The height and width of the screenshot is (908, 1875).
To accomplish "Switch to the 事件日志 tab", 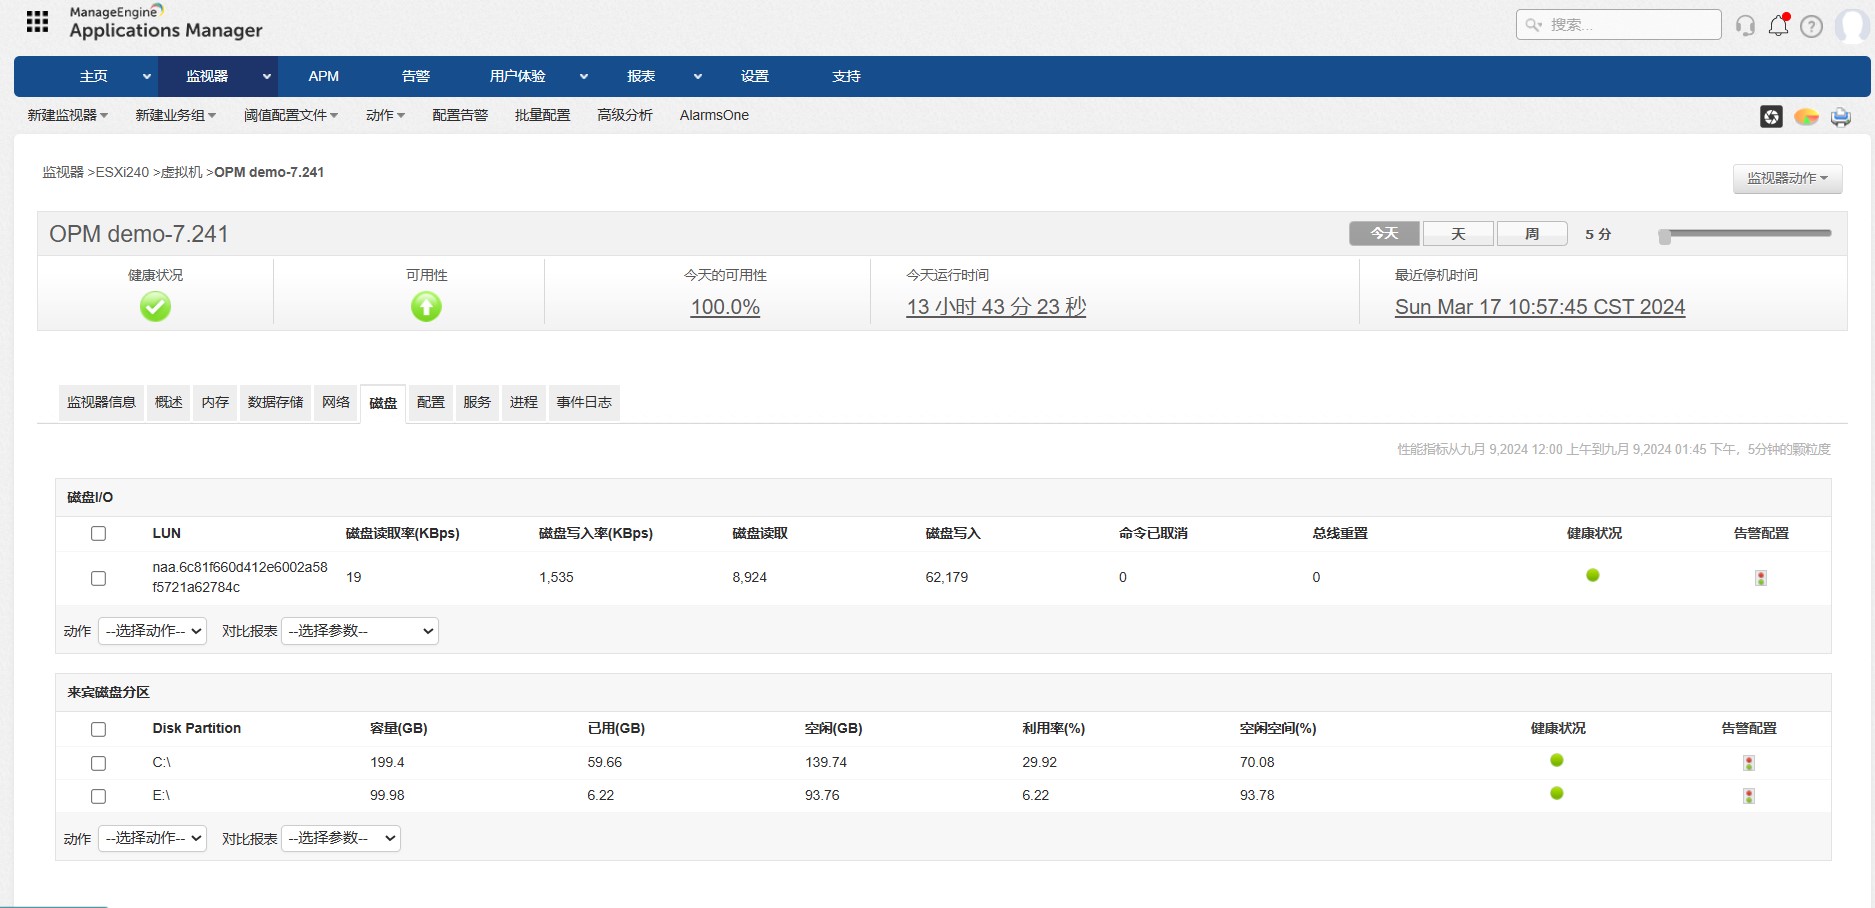I will click(x=584, y=402).
